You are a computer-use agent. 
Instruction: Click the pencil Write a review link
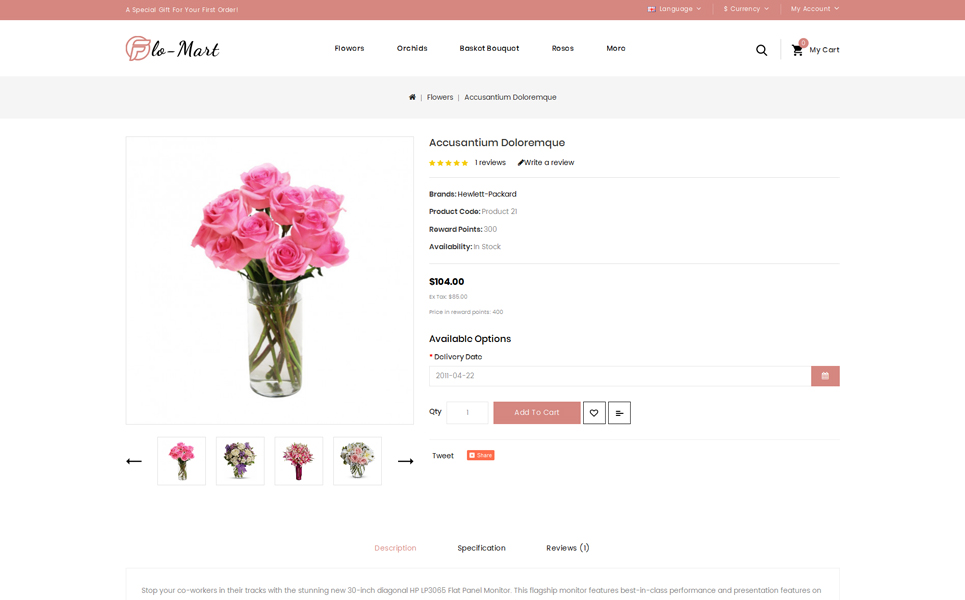tap(546, 162)
